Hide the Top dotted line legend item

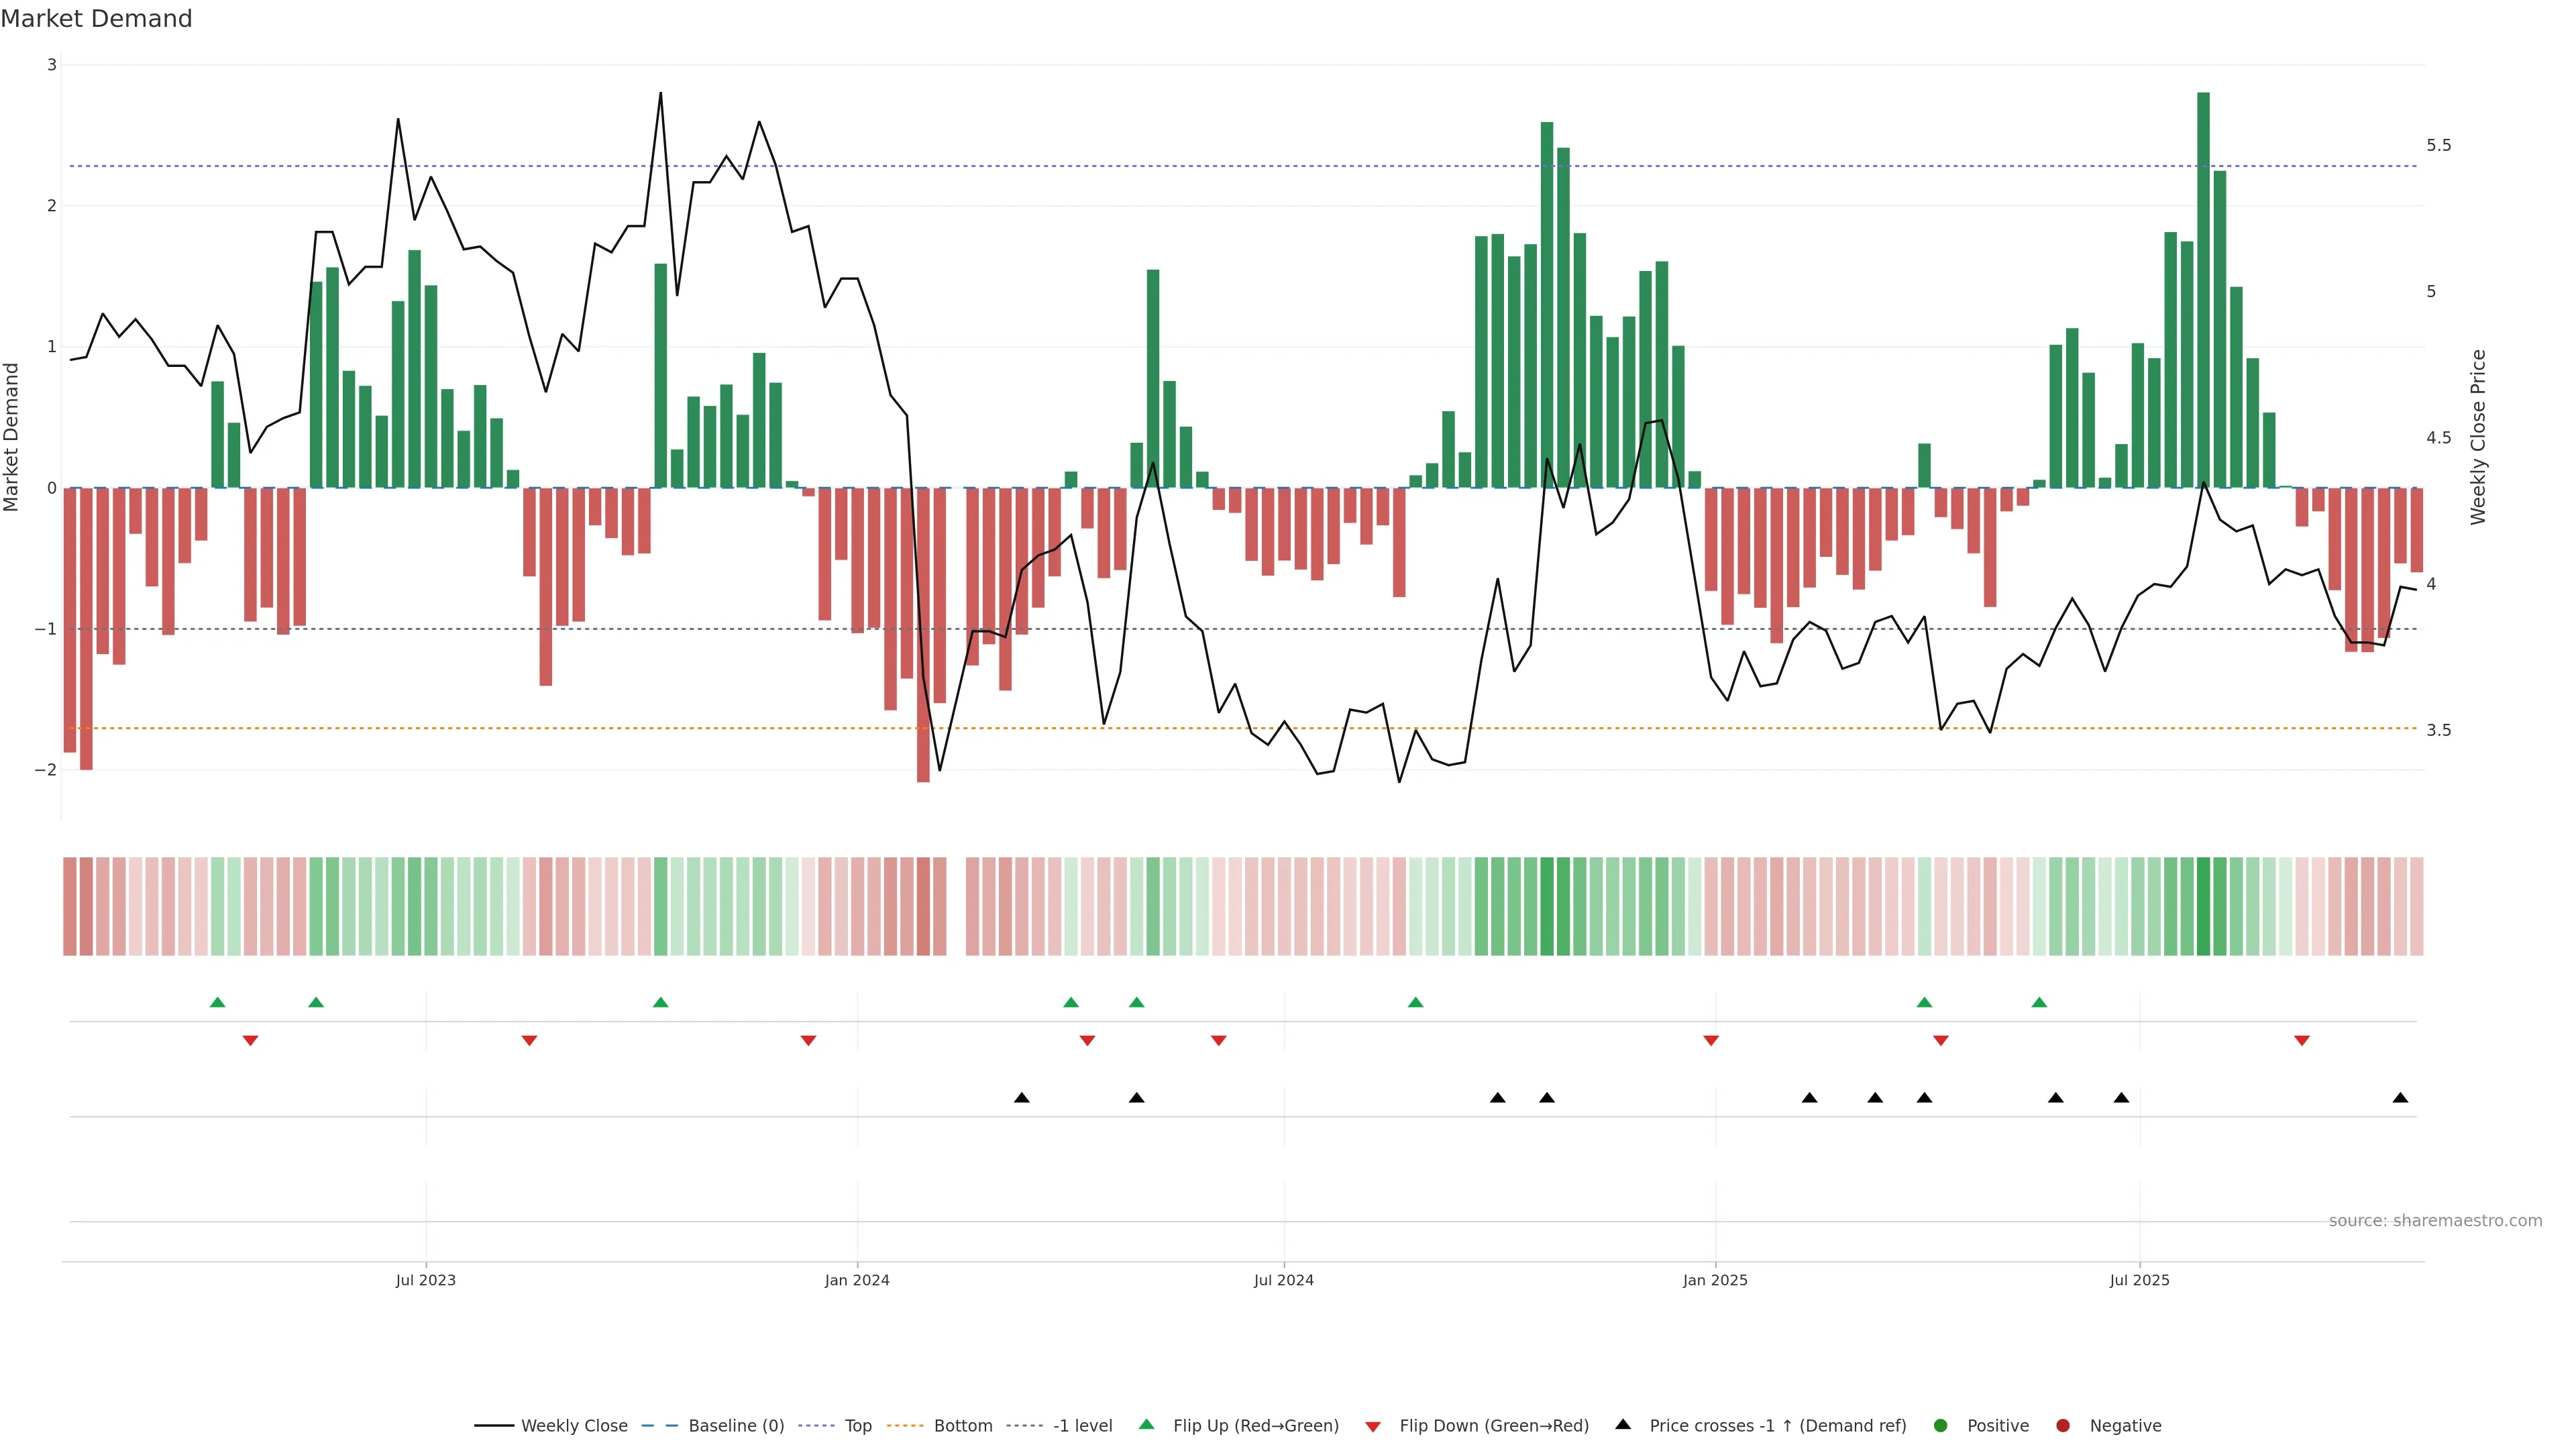click(857, 1425)
